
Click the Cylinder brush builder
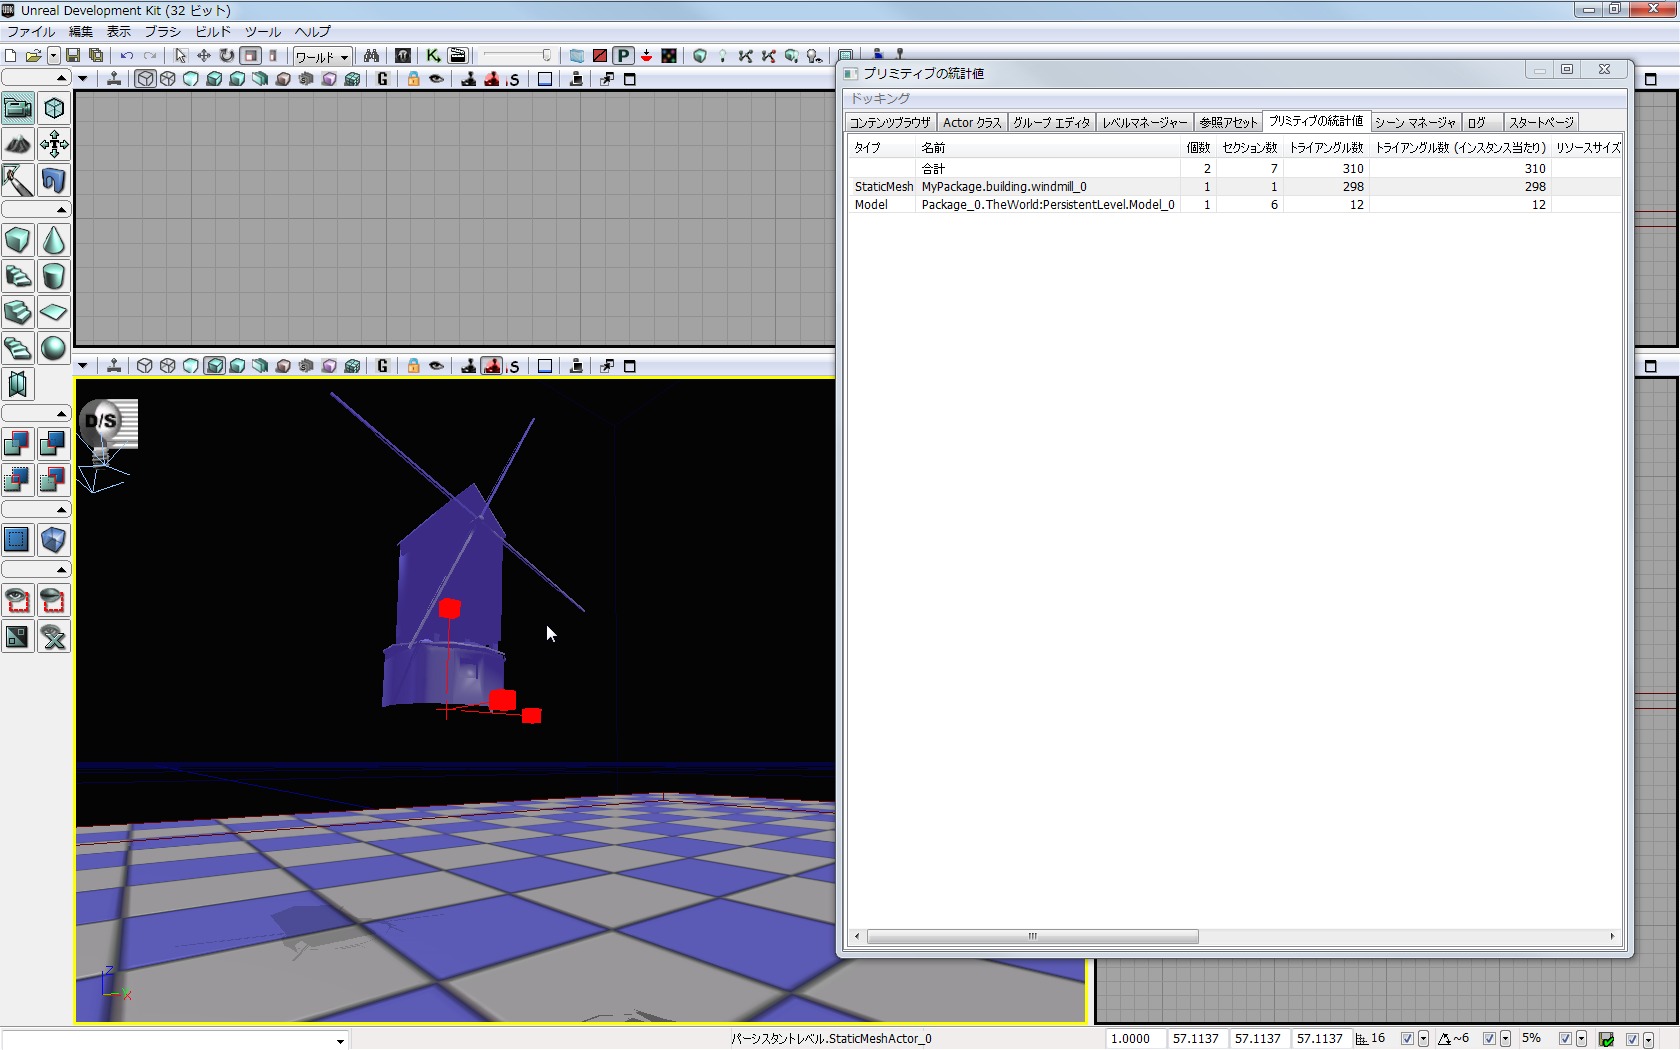point(54,276)
